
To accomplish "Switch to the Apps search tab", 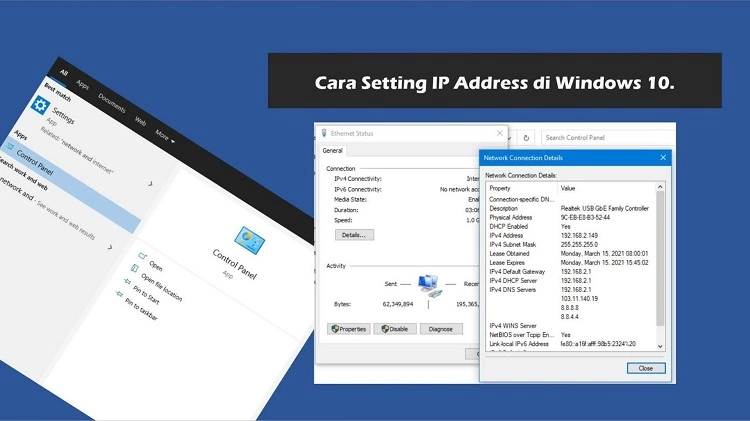I will [83, 85].
